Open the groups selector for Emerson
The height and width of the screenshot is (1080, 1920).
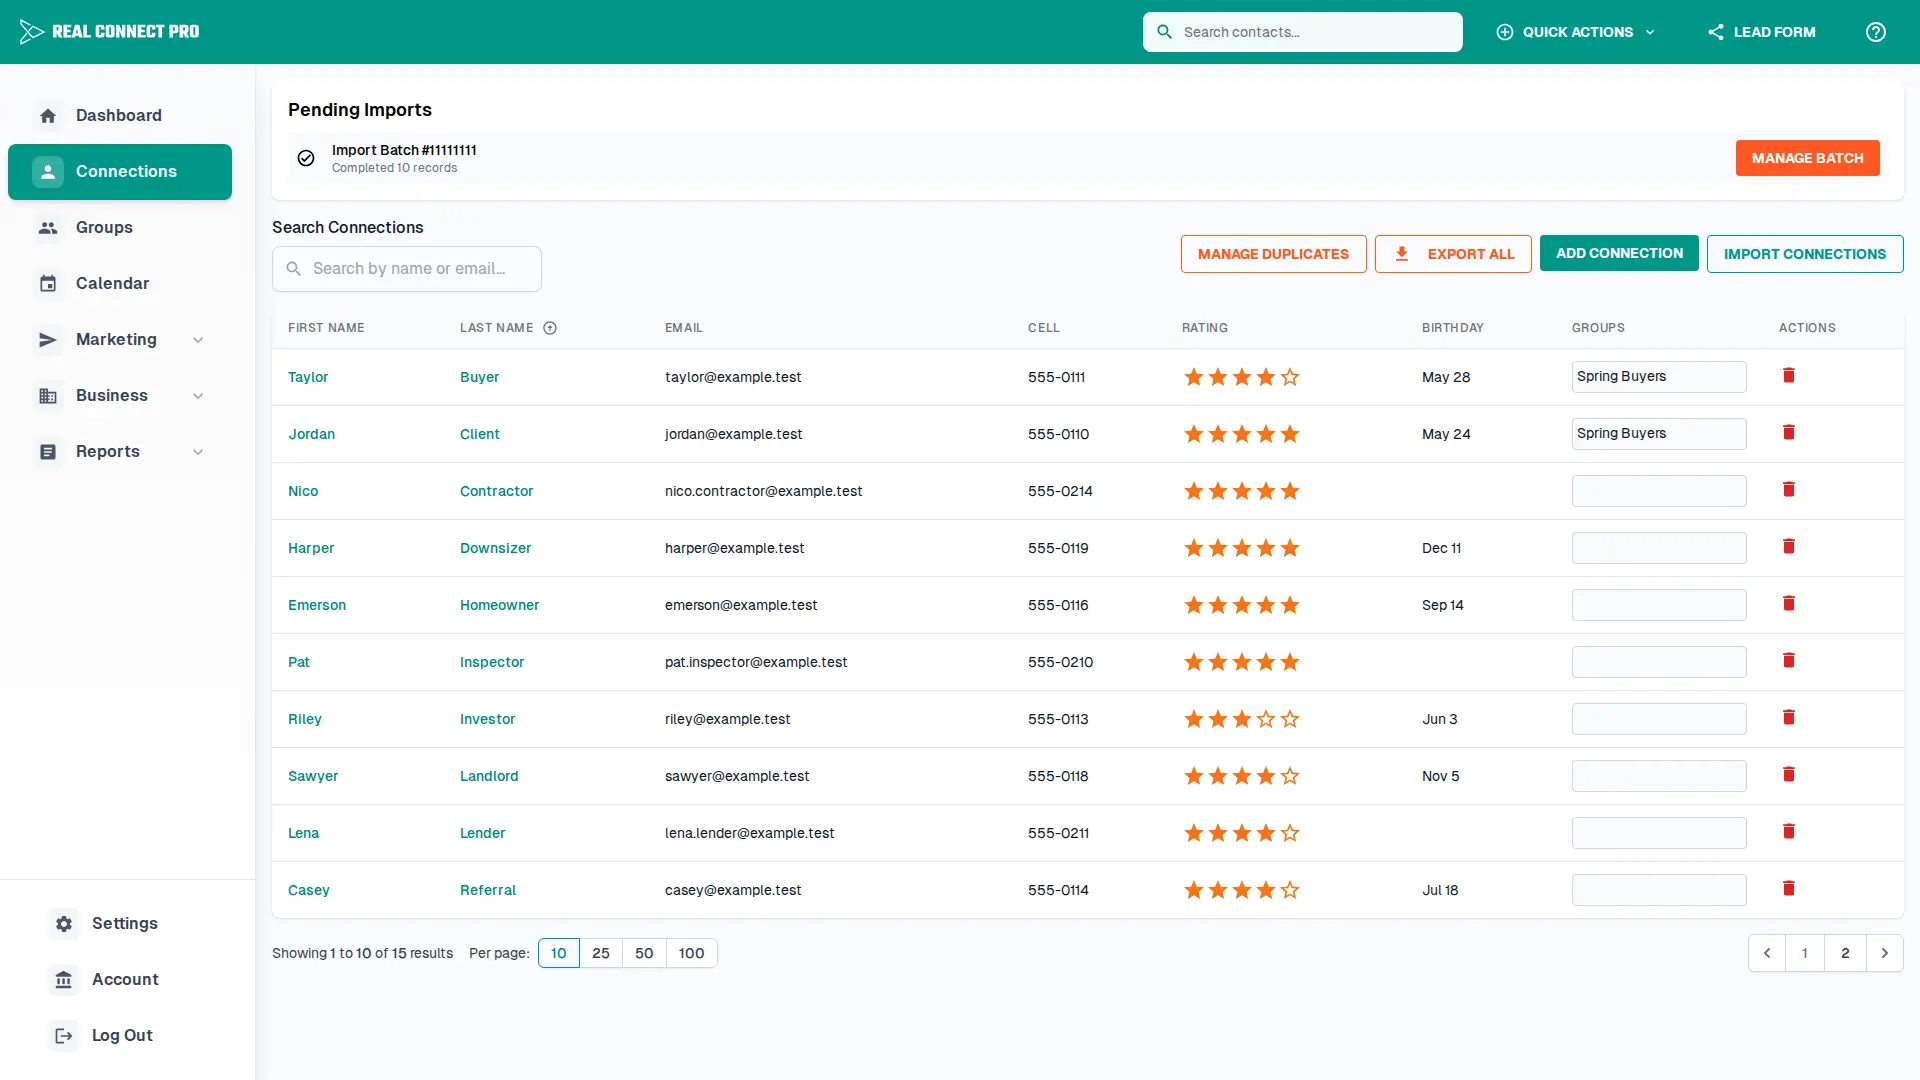1659,605
